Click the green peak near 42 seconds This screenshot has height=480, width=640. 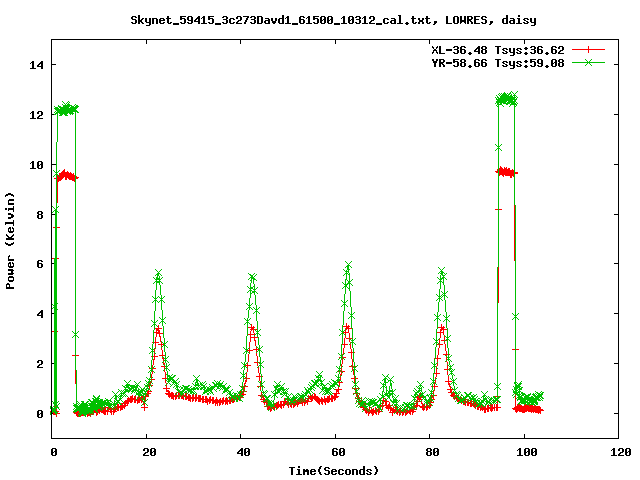click(252, 278)
